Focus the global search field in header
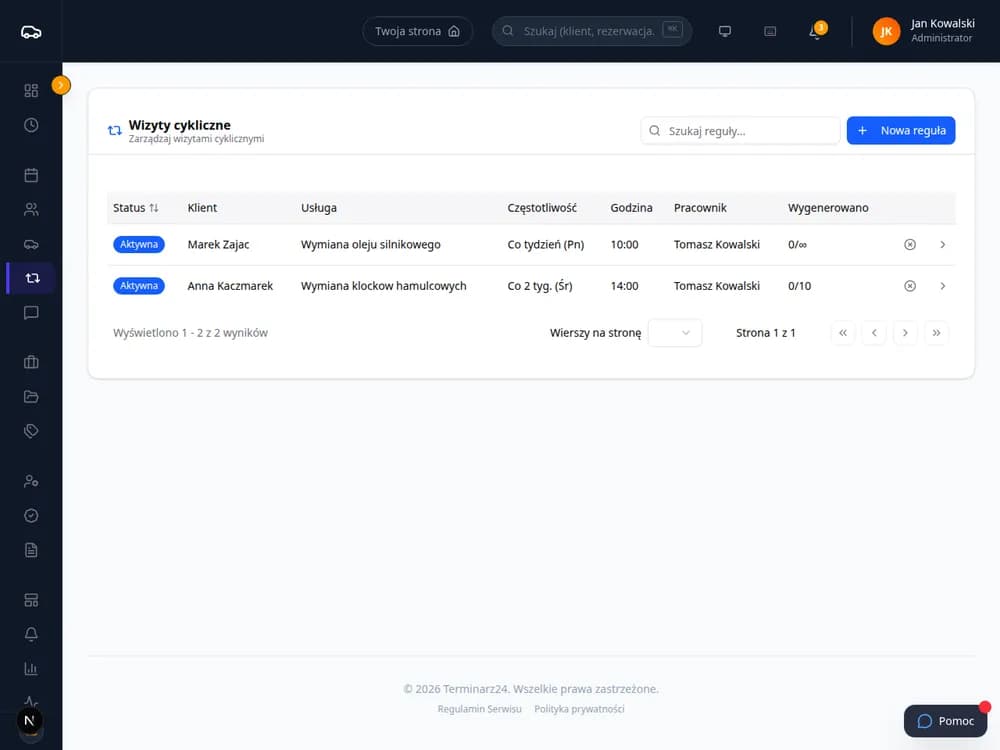Viewport: 1000px width, 750px height. (x=592, y=31)
